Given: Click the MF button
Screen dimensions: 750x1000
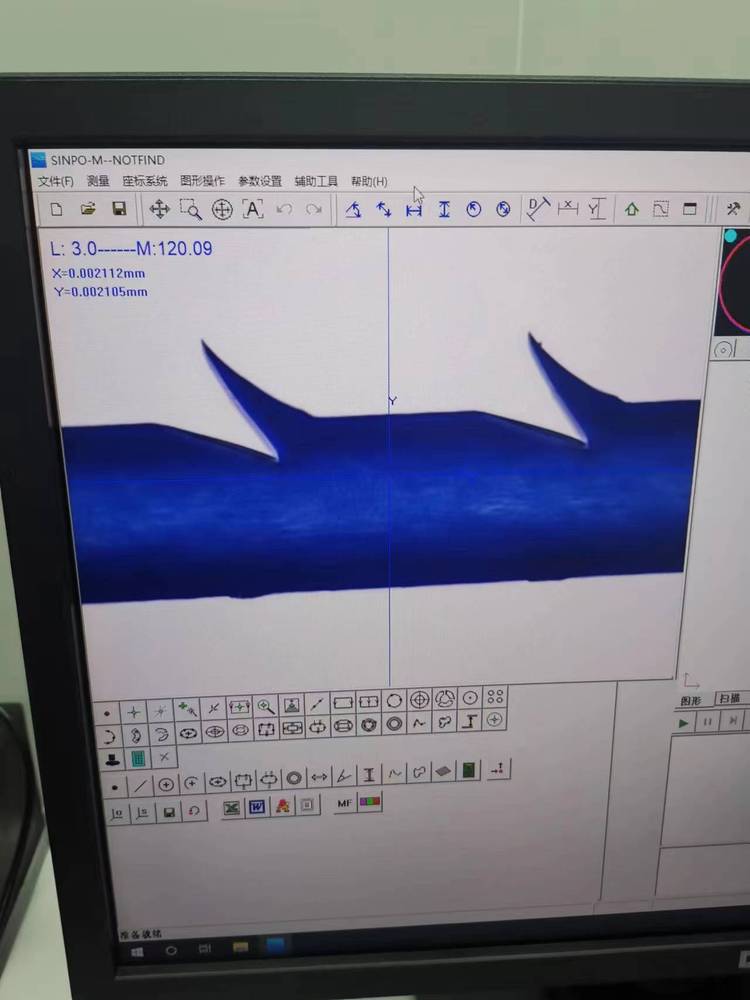Looking at the screenshot, I should [344, 804].
